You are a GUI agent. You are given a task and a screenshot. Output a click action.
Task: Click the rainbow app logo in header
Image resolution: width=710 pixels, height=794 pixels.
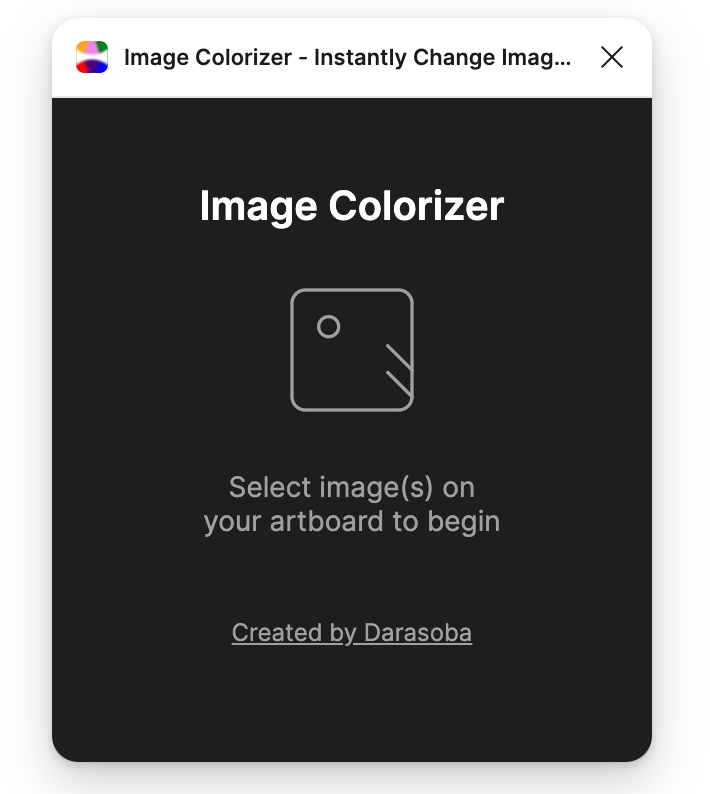(x=92, y=57)
